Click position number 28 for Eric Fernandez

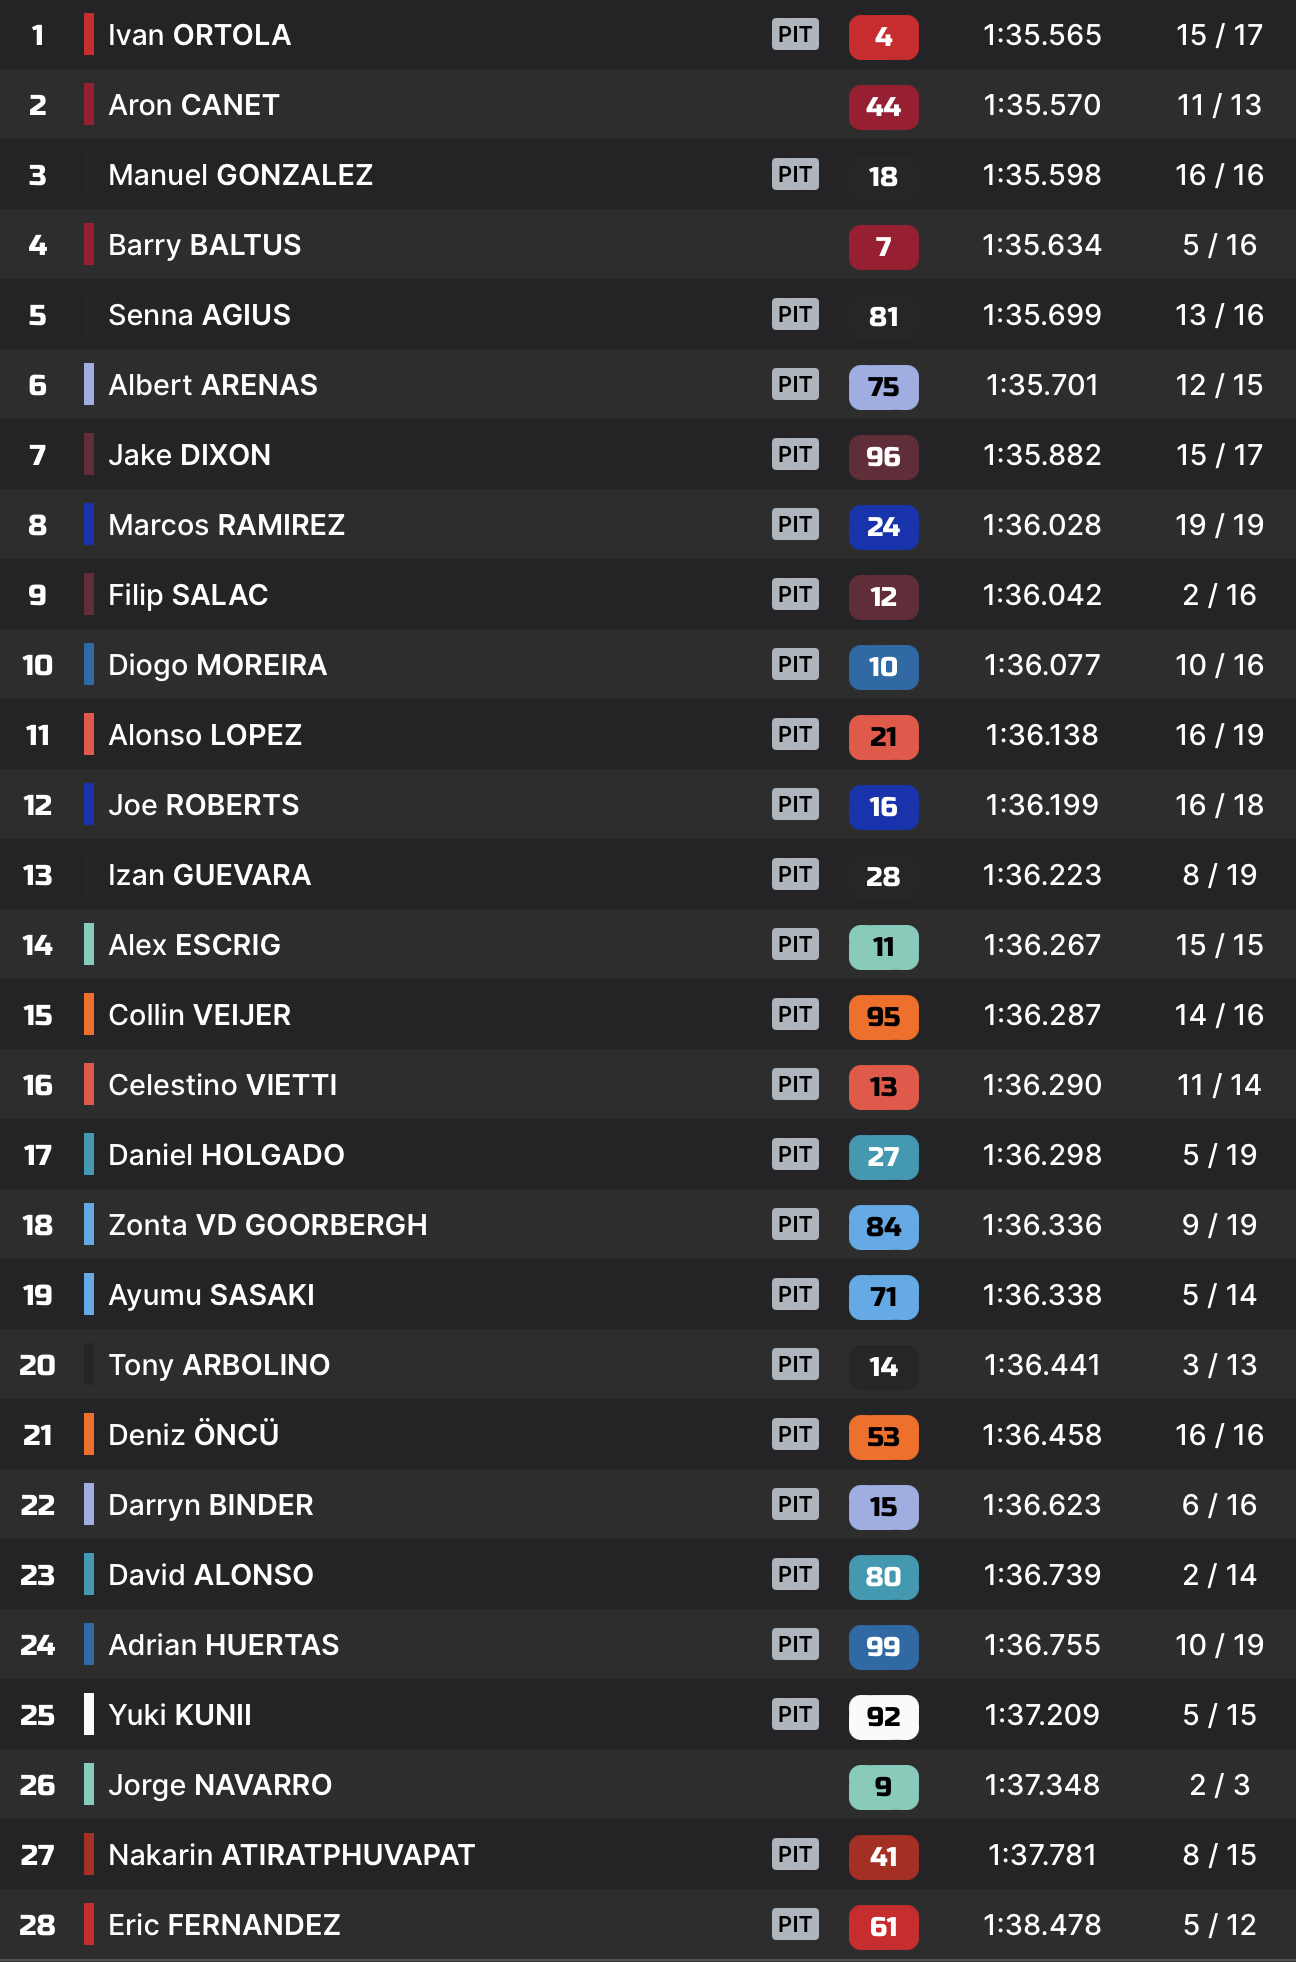37,1925
